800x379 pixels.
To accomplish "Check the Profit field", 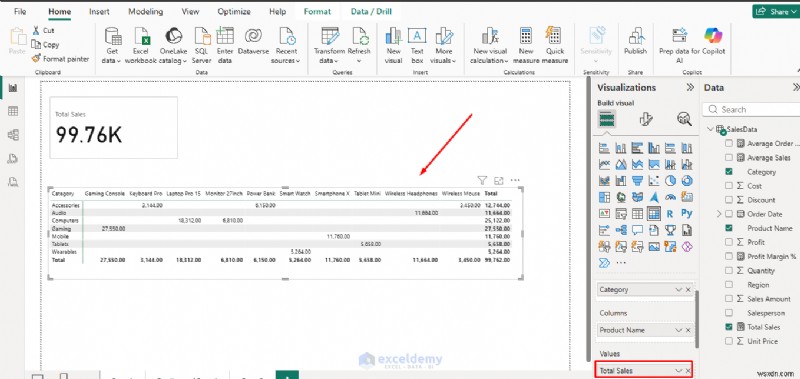I will (x=729, y=242).
